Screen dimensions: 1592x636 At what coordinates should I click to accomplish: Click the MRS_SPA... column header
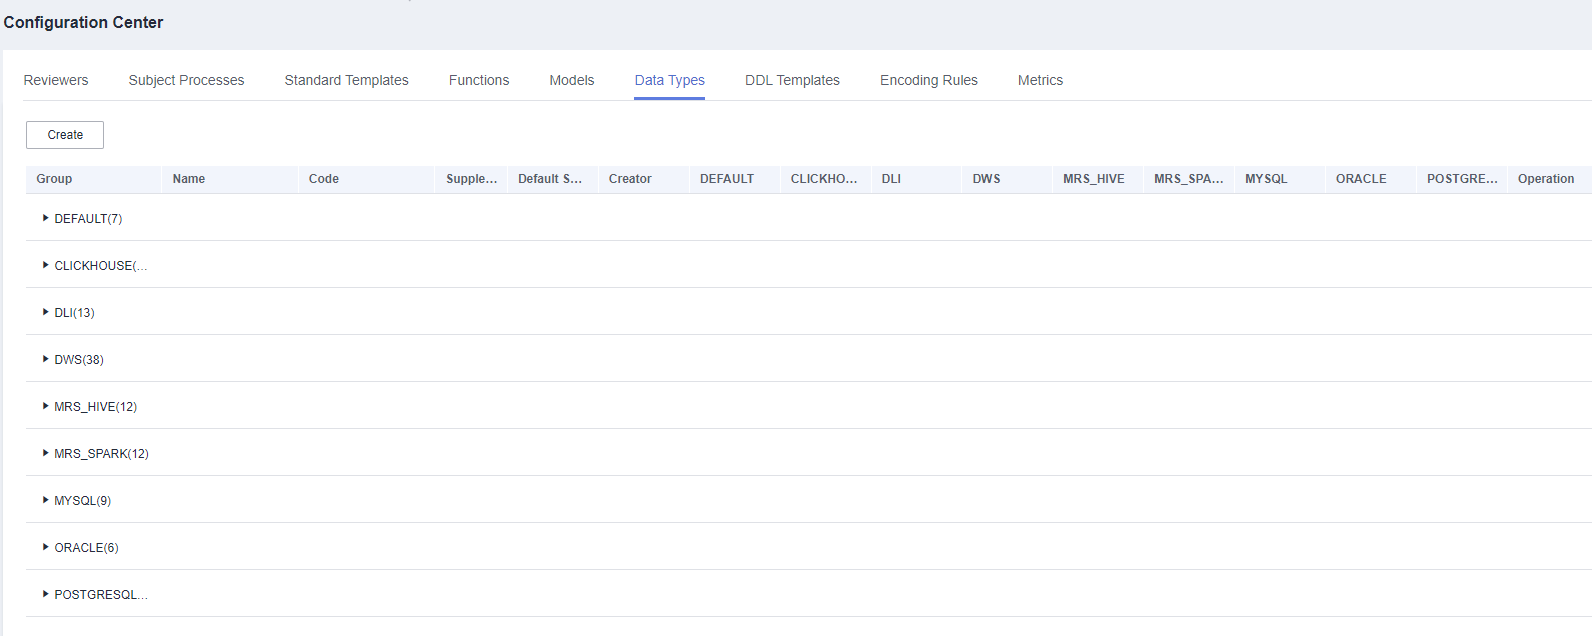[1189, 179]
